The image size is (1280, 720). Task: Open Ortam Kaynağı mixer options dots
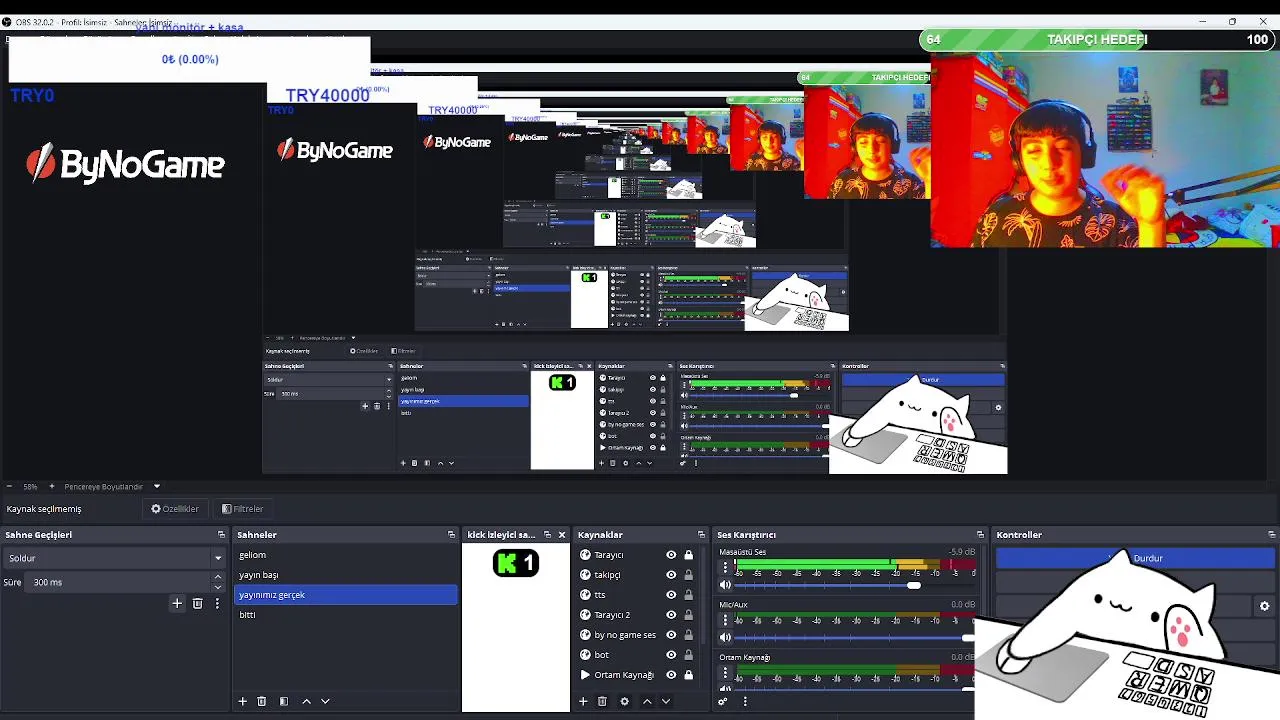(x=726, y=672)
